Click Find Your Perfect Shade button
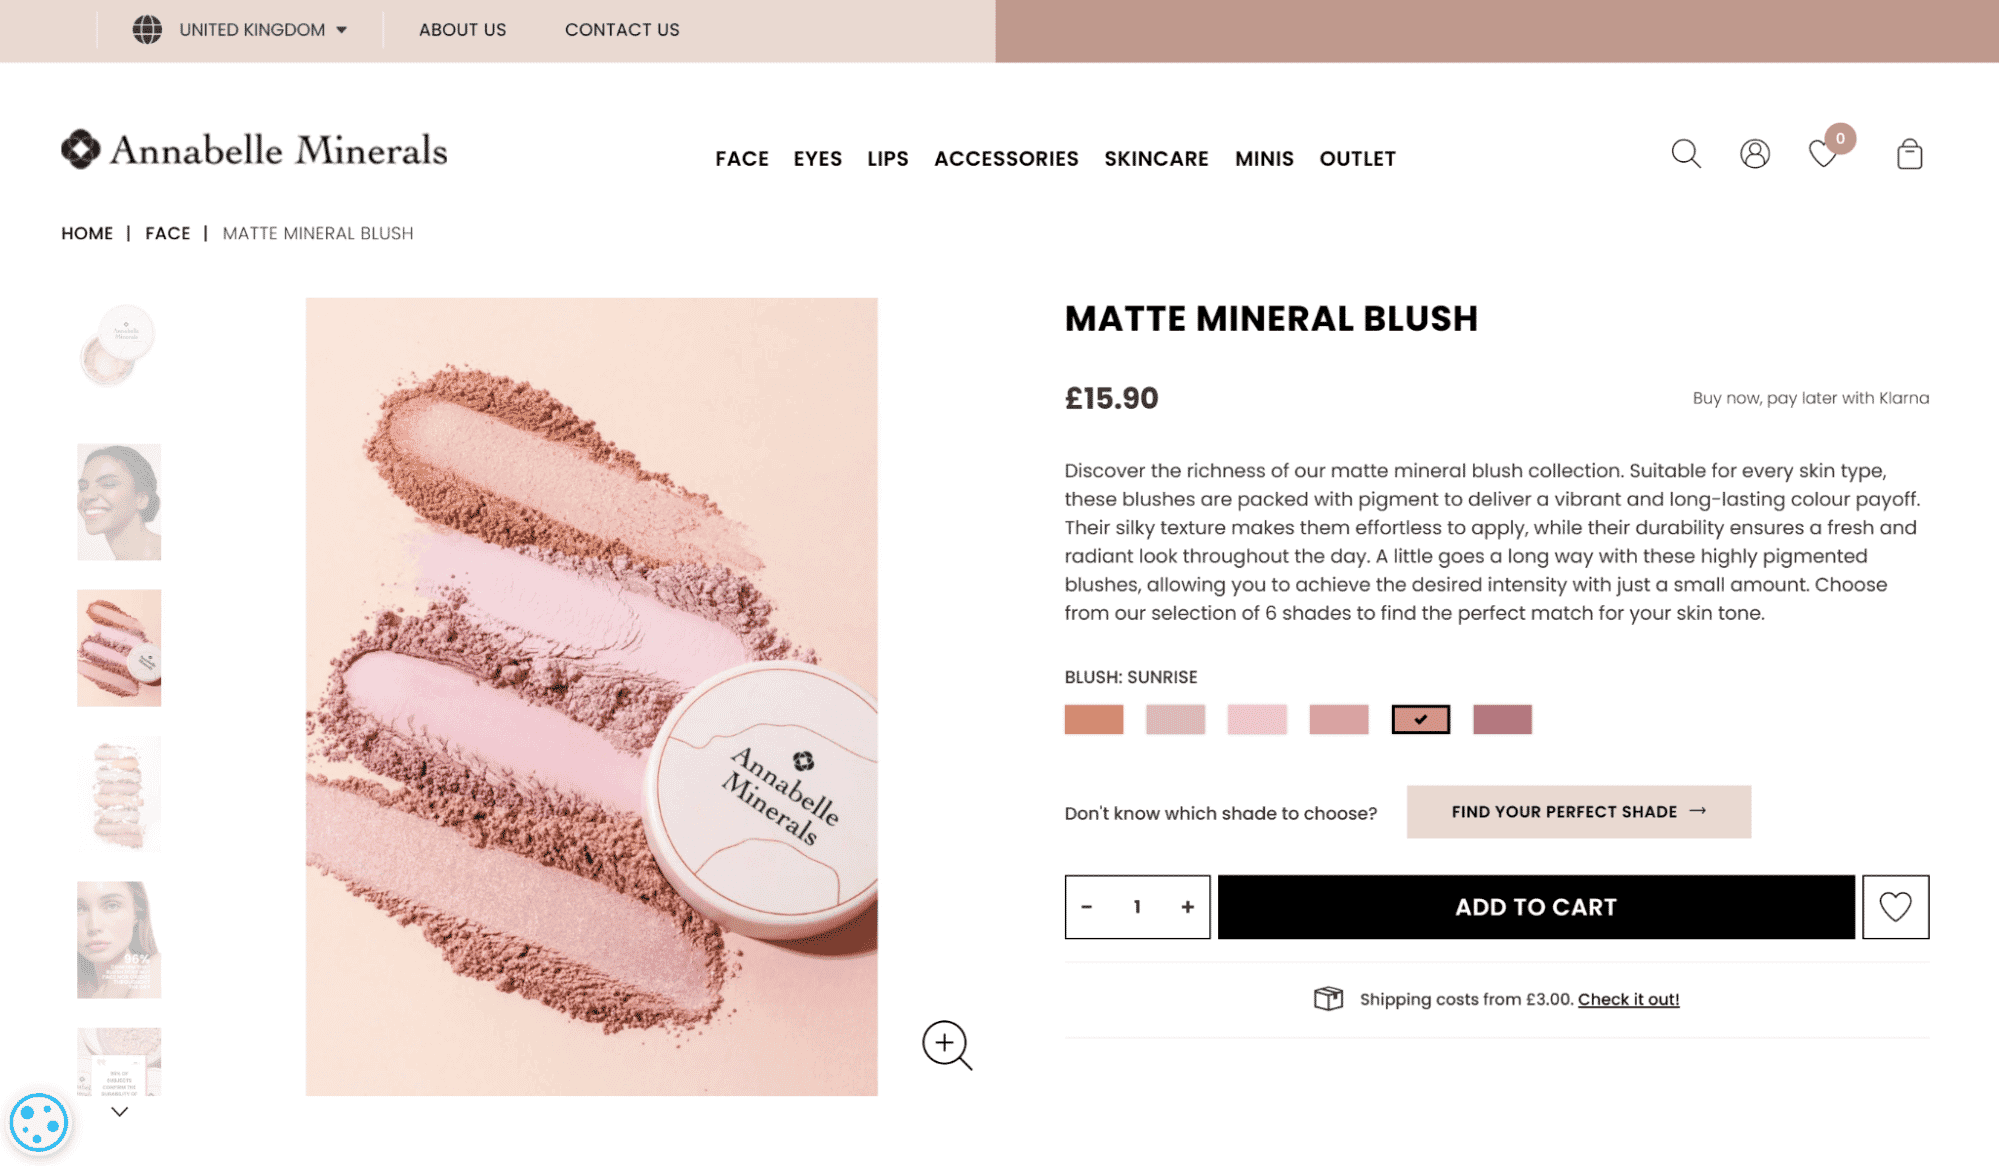The width and height of the screenshot is (1999, 1167). tap(1578, 812)
